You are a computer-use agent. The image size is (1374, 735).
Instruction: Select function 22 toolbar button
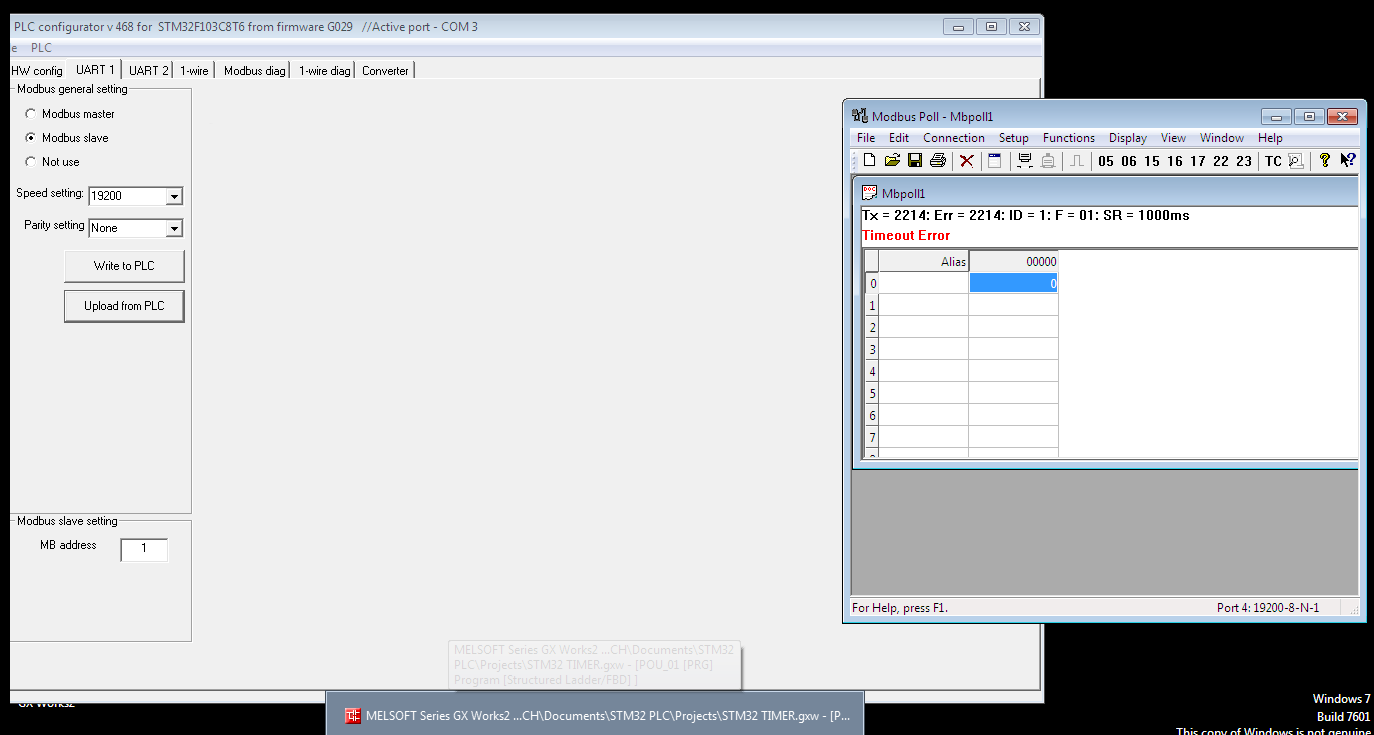[x=1221, y=161]
